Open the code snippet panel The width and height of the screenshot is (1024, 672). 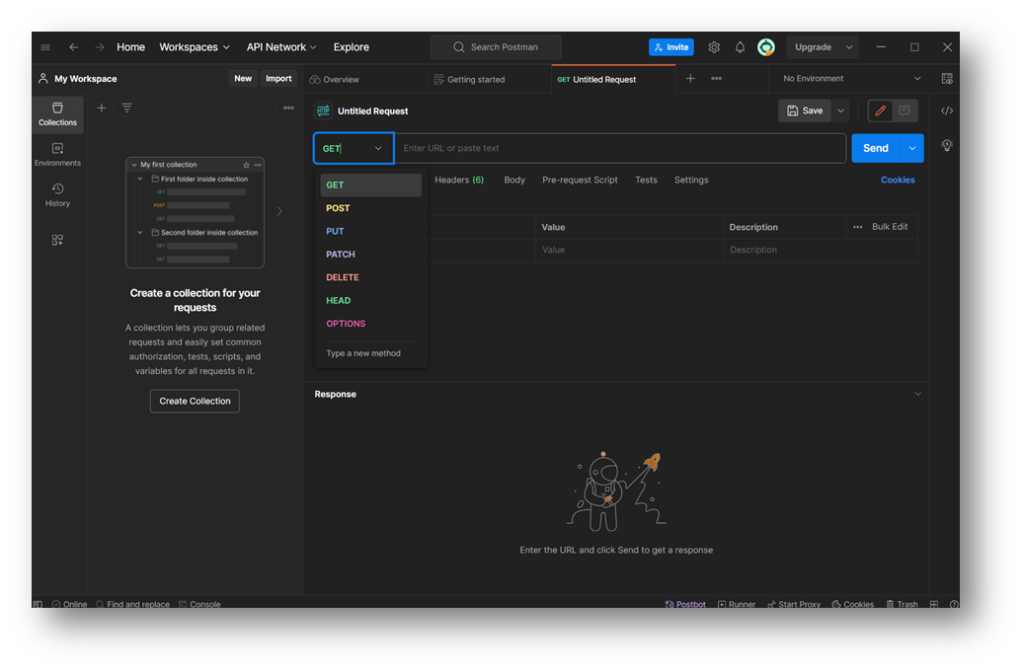[x=947, y=111]
